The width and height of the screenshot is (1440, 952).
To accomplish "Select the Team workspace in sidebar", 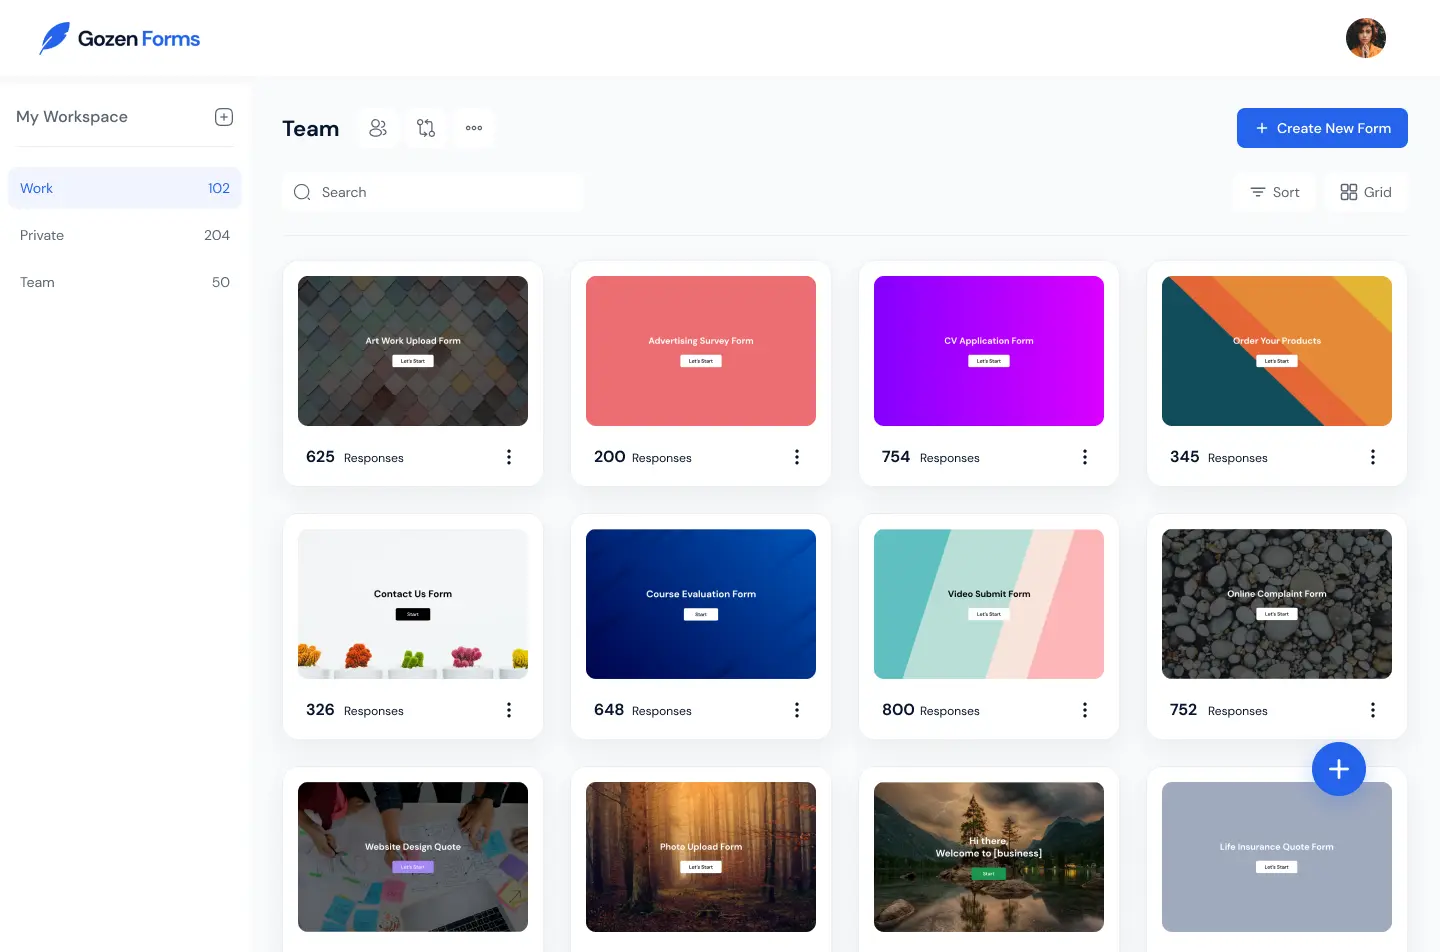I will 37,282.
